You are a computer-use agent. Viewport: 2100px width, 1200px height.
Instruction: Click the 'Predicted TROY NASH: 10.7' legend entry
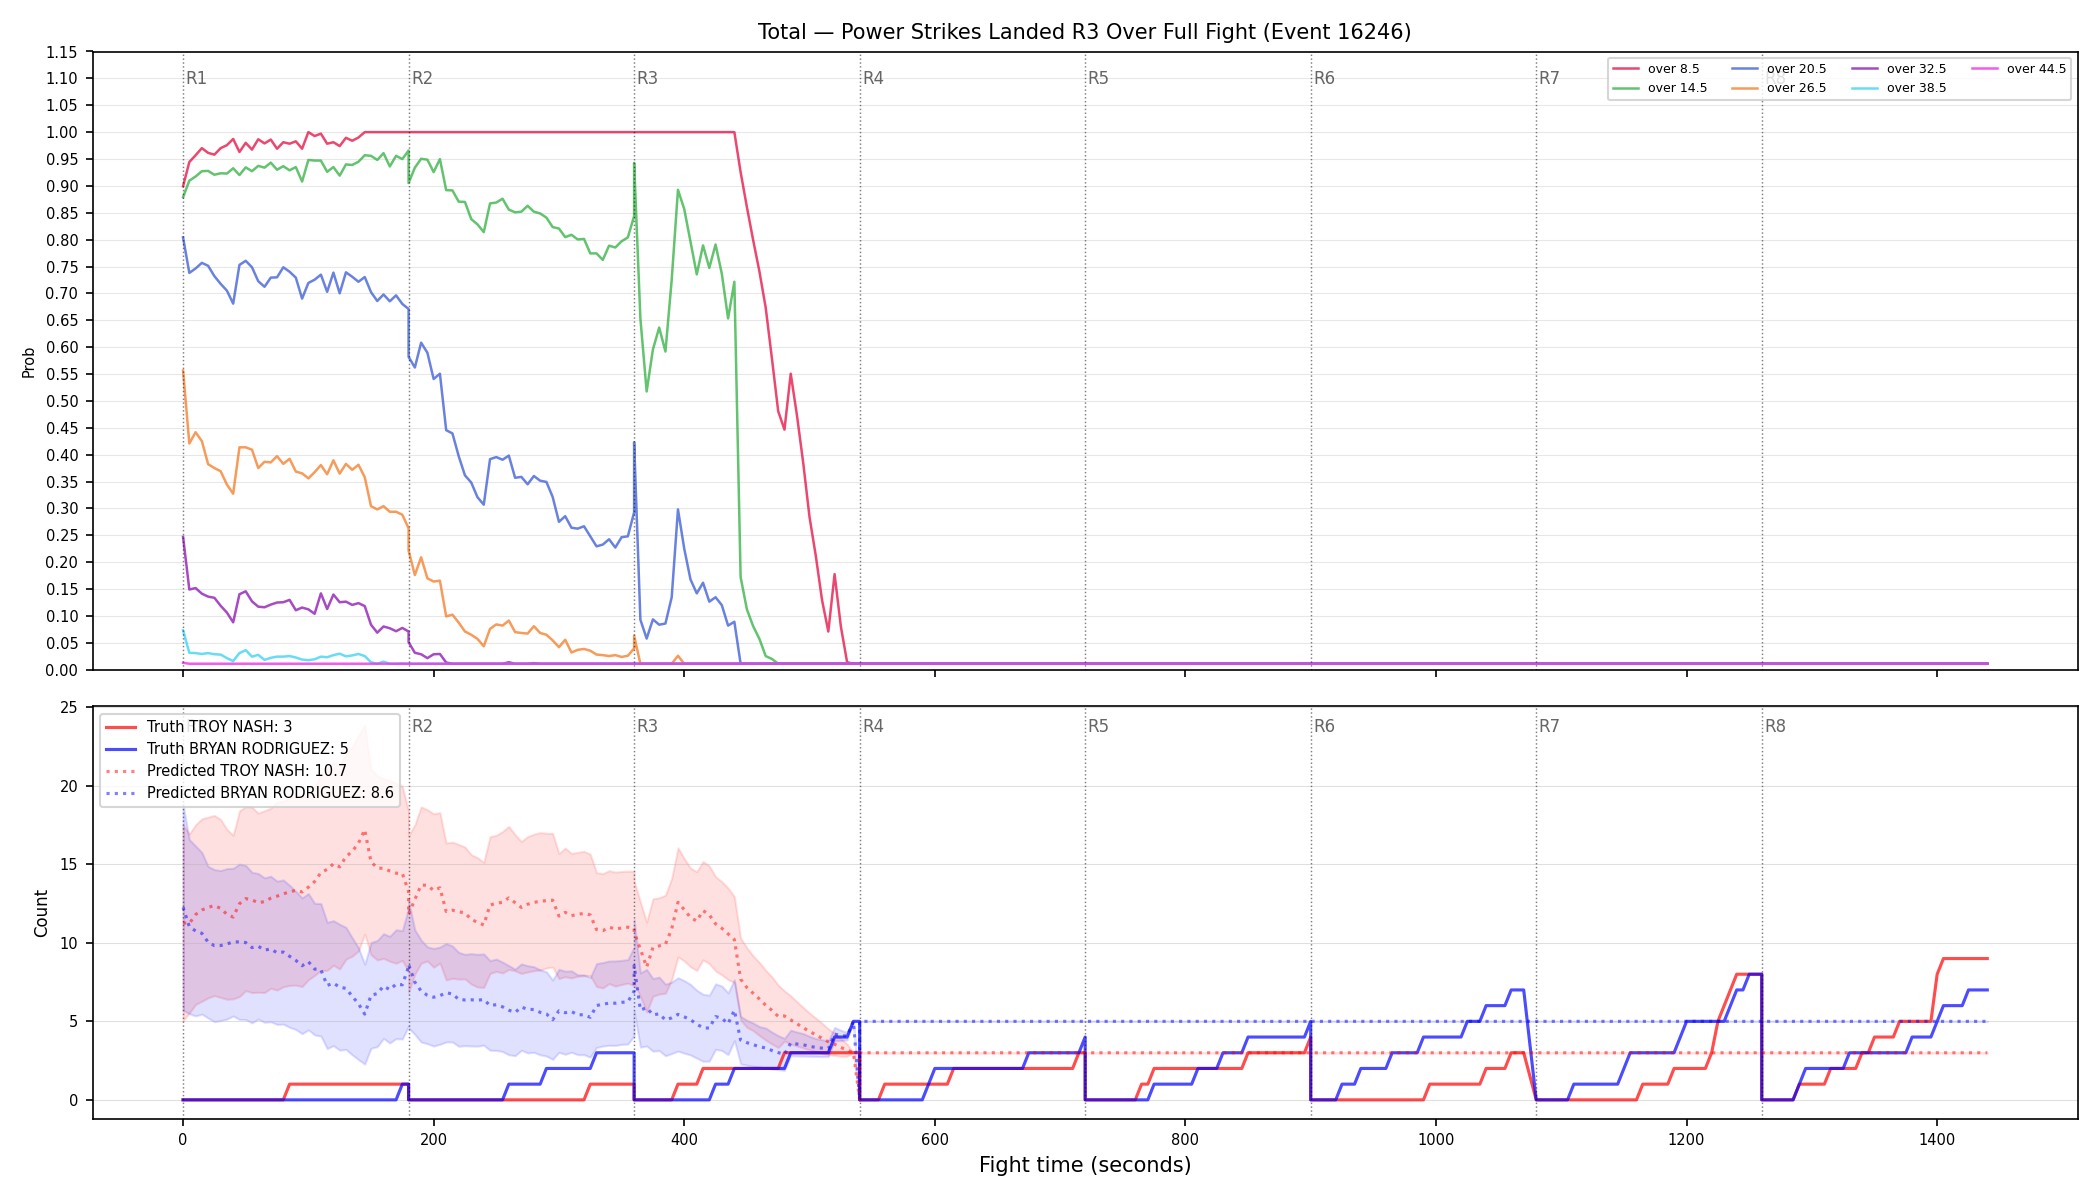[226, 771]
